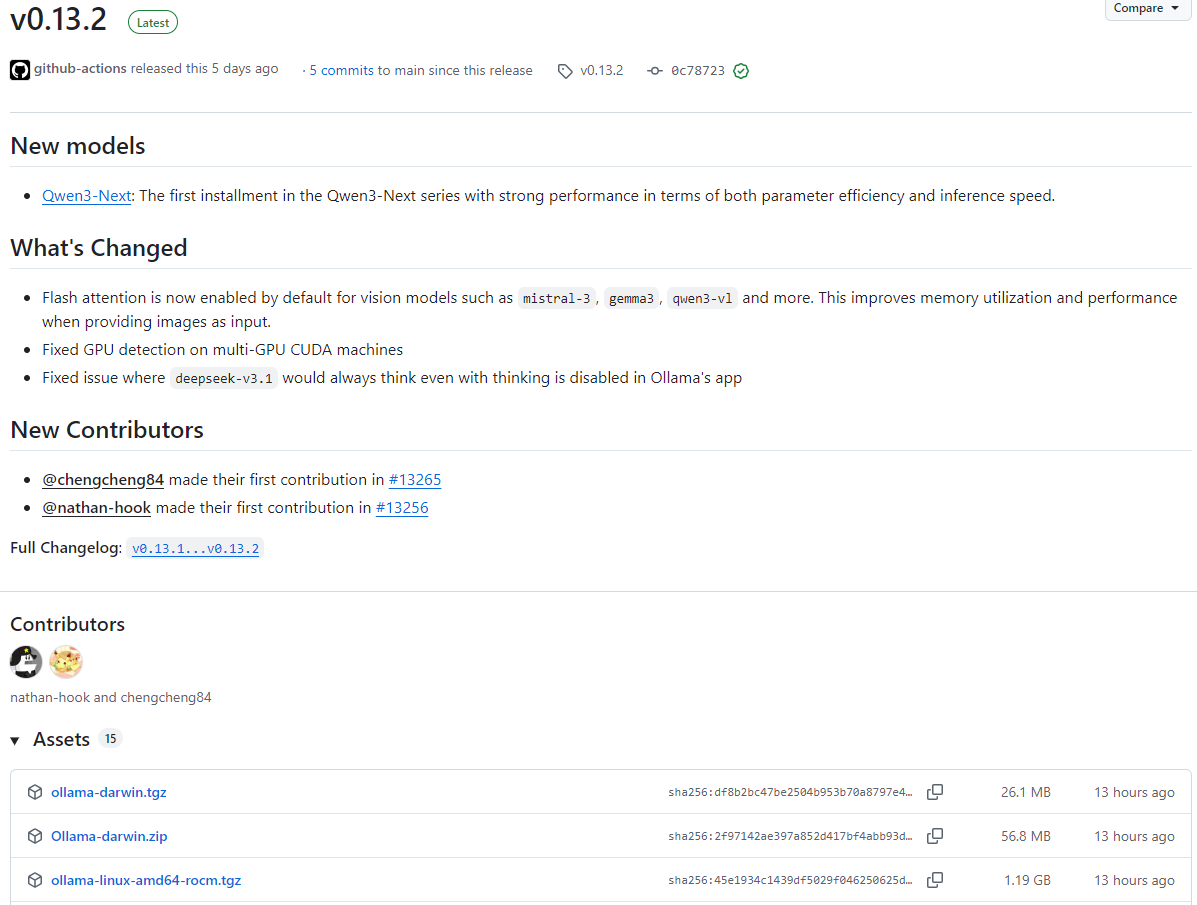Copy the sha256 of Ollama-darwin.zip
This screenshot has width=1197, height=905.
coord(935,836)
